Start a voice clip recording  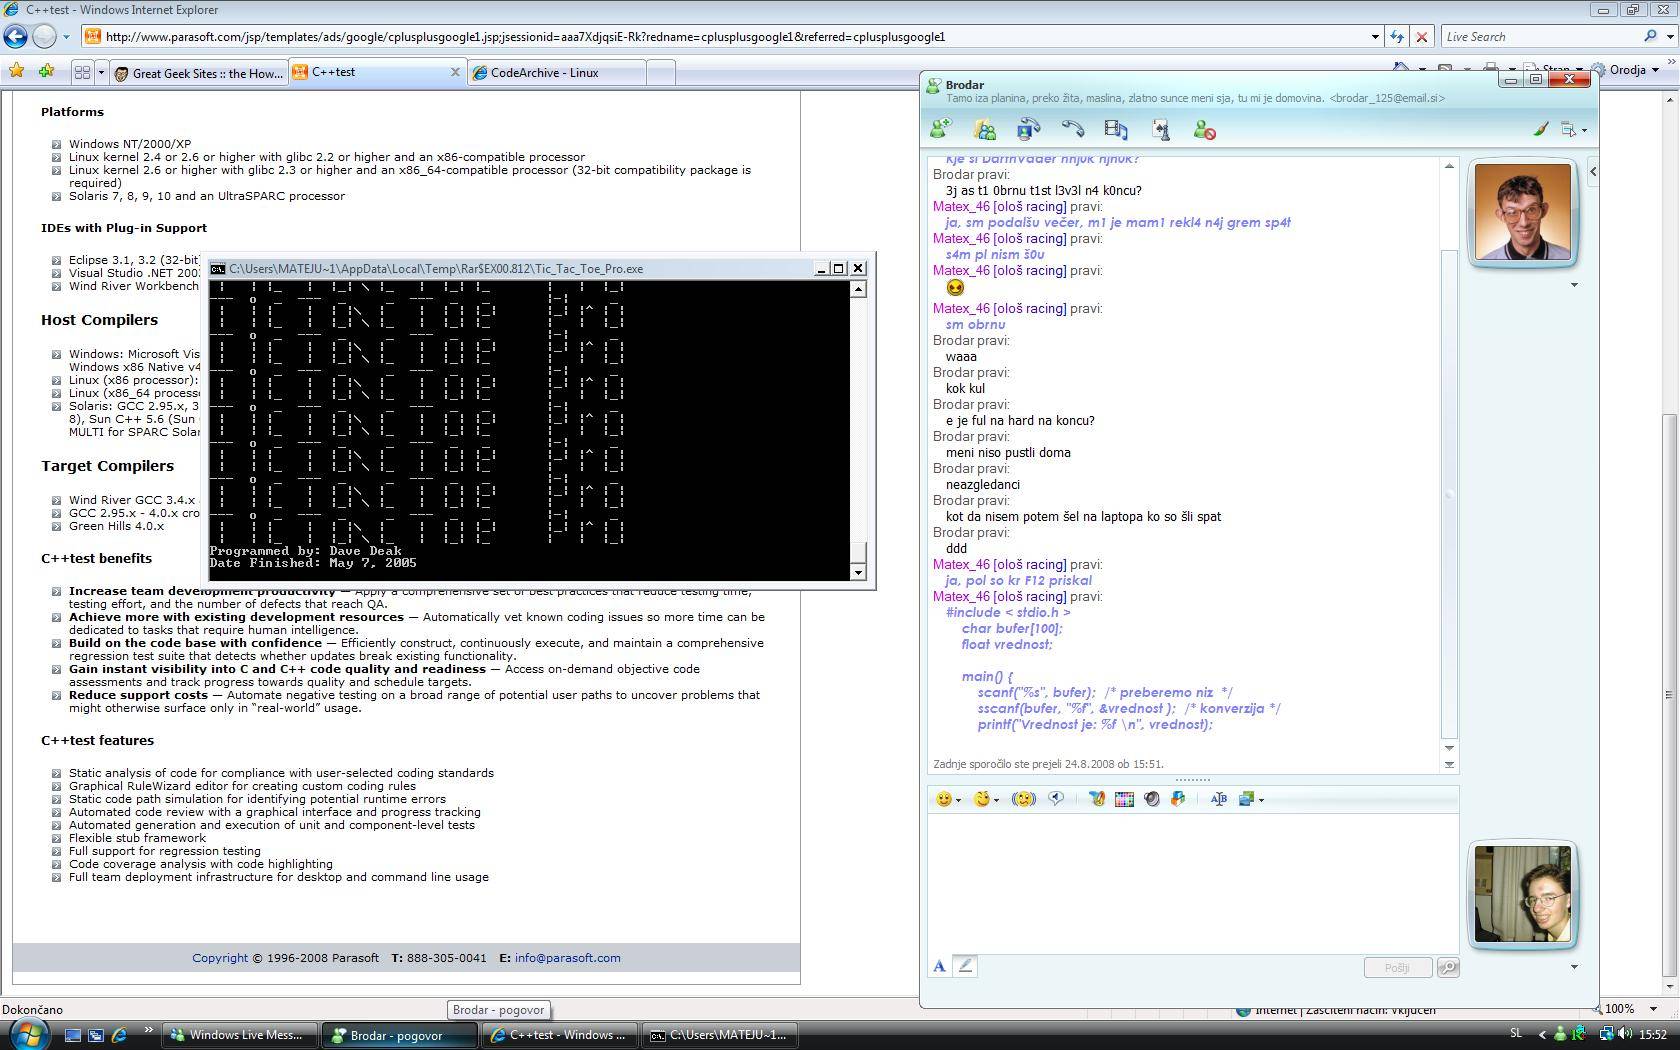click(1056, 799)
